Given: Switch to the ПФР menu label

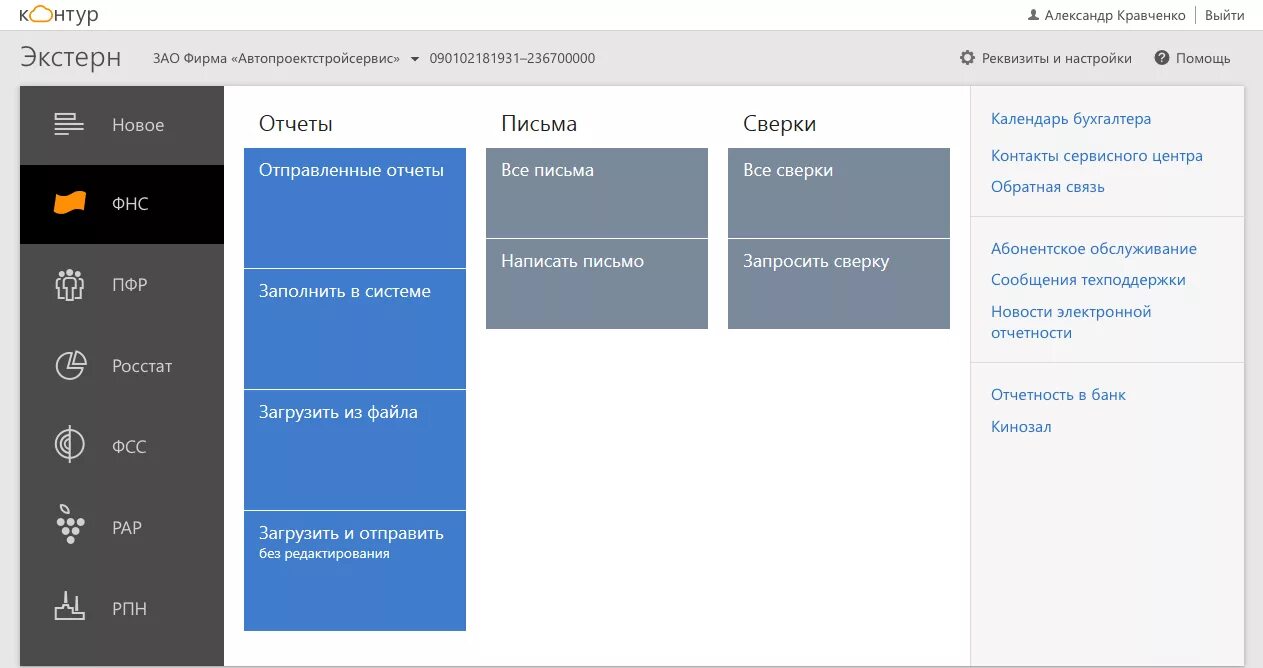Looking at the screenshot, I should tap(130, 285).
